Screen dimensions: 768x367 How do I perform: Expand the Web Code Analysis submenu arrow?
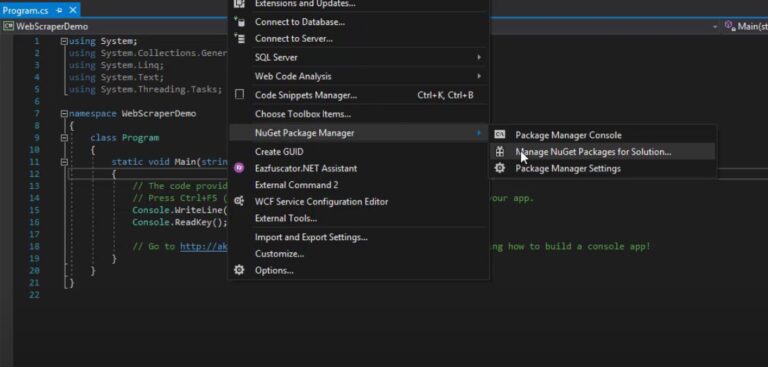[479, 76]
